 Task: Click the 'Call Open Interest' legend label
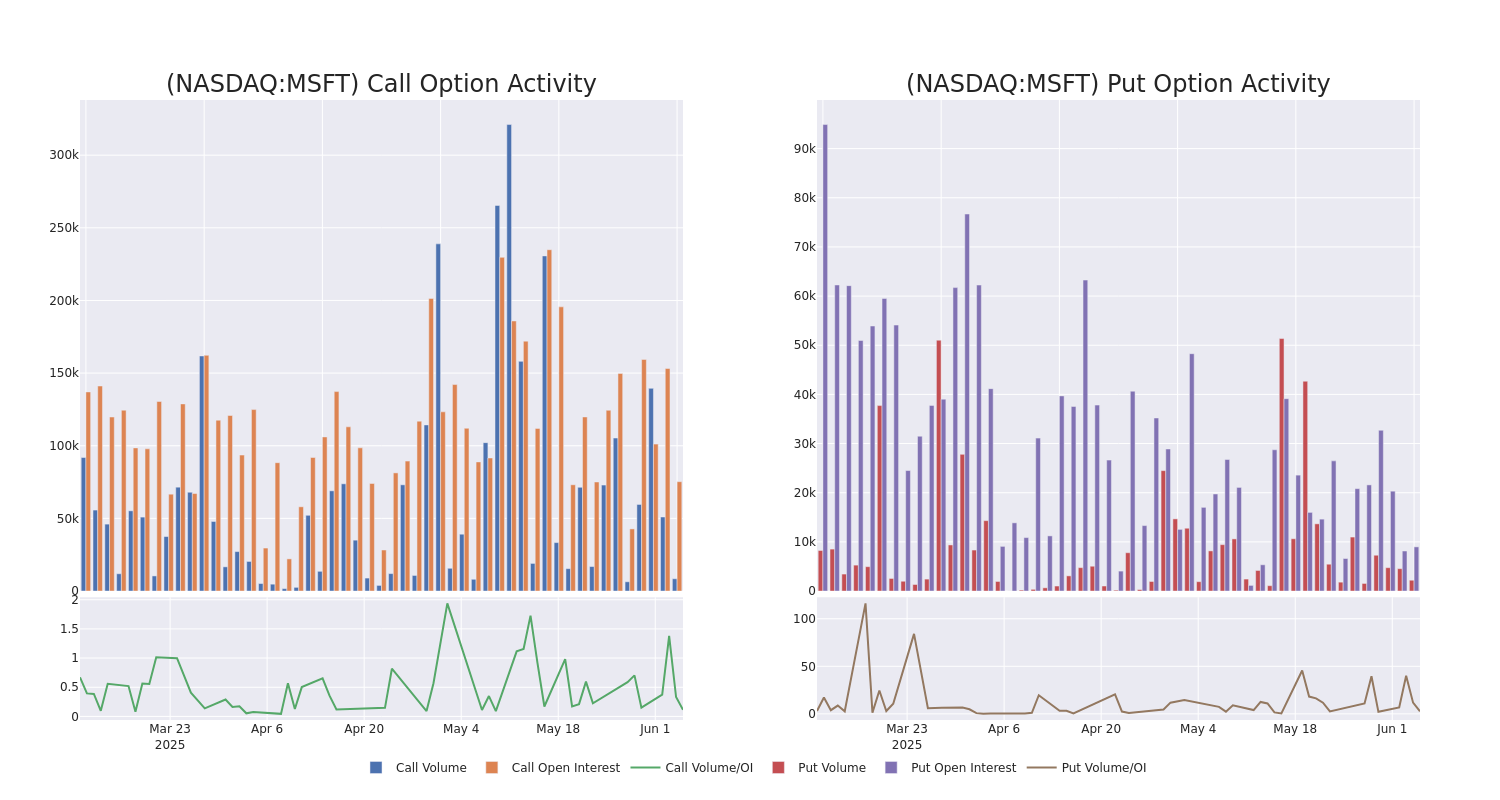click(x=565, y=768)
